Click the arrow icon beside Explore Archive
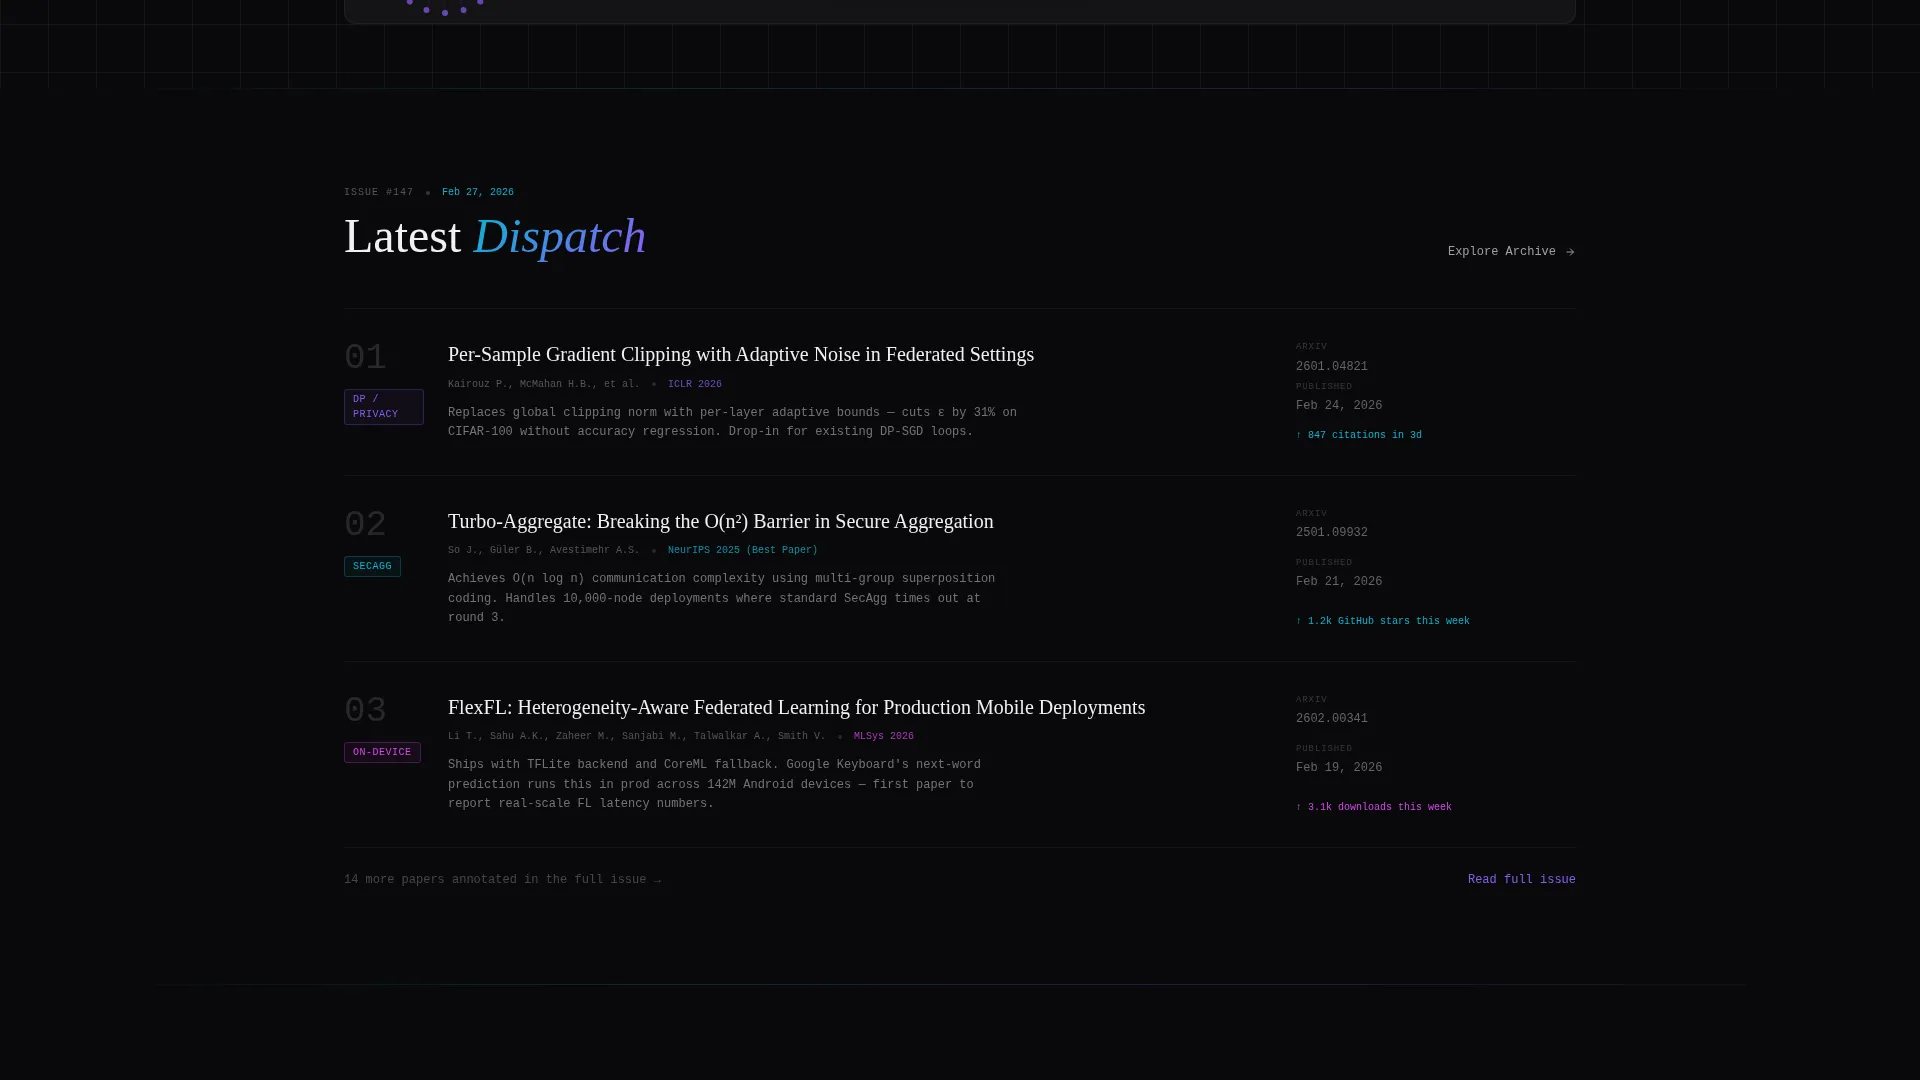Screen dimensions: 1920x1080 click(x=1570, y=252)
